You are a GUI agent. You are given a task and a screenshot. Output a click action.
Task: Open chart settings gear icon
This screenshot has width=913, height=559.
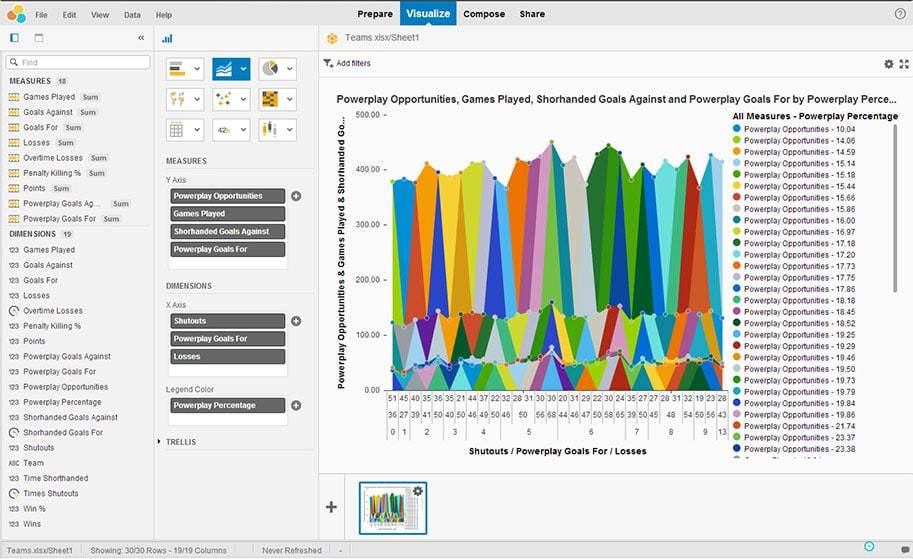tap(888, 64)
